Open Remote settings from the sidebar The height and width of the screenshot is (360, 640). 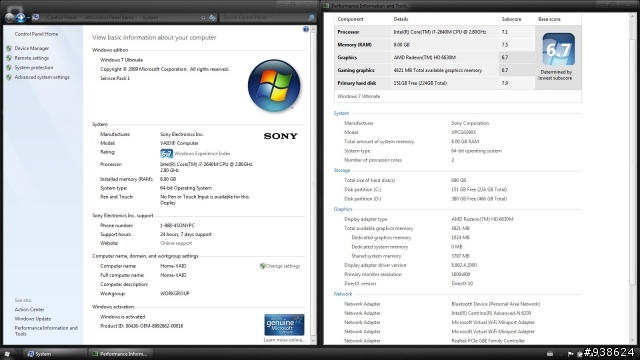tap(31, 58)
